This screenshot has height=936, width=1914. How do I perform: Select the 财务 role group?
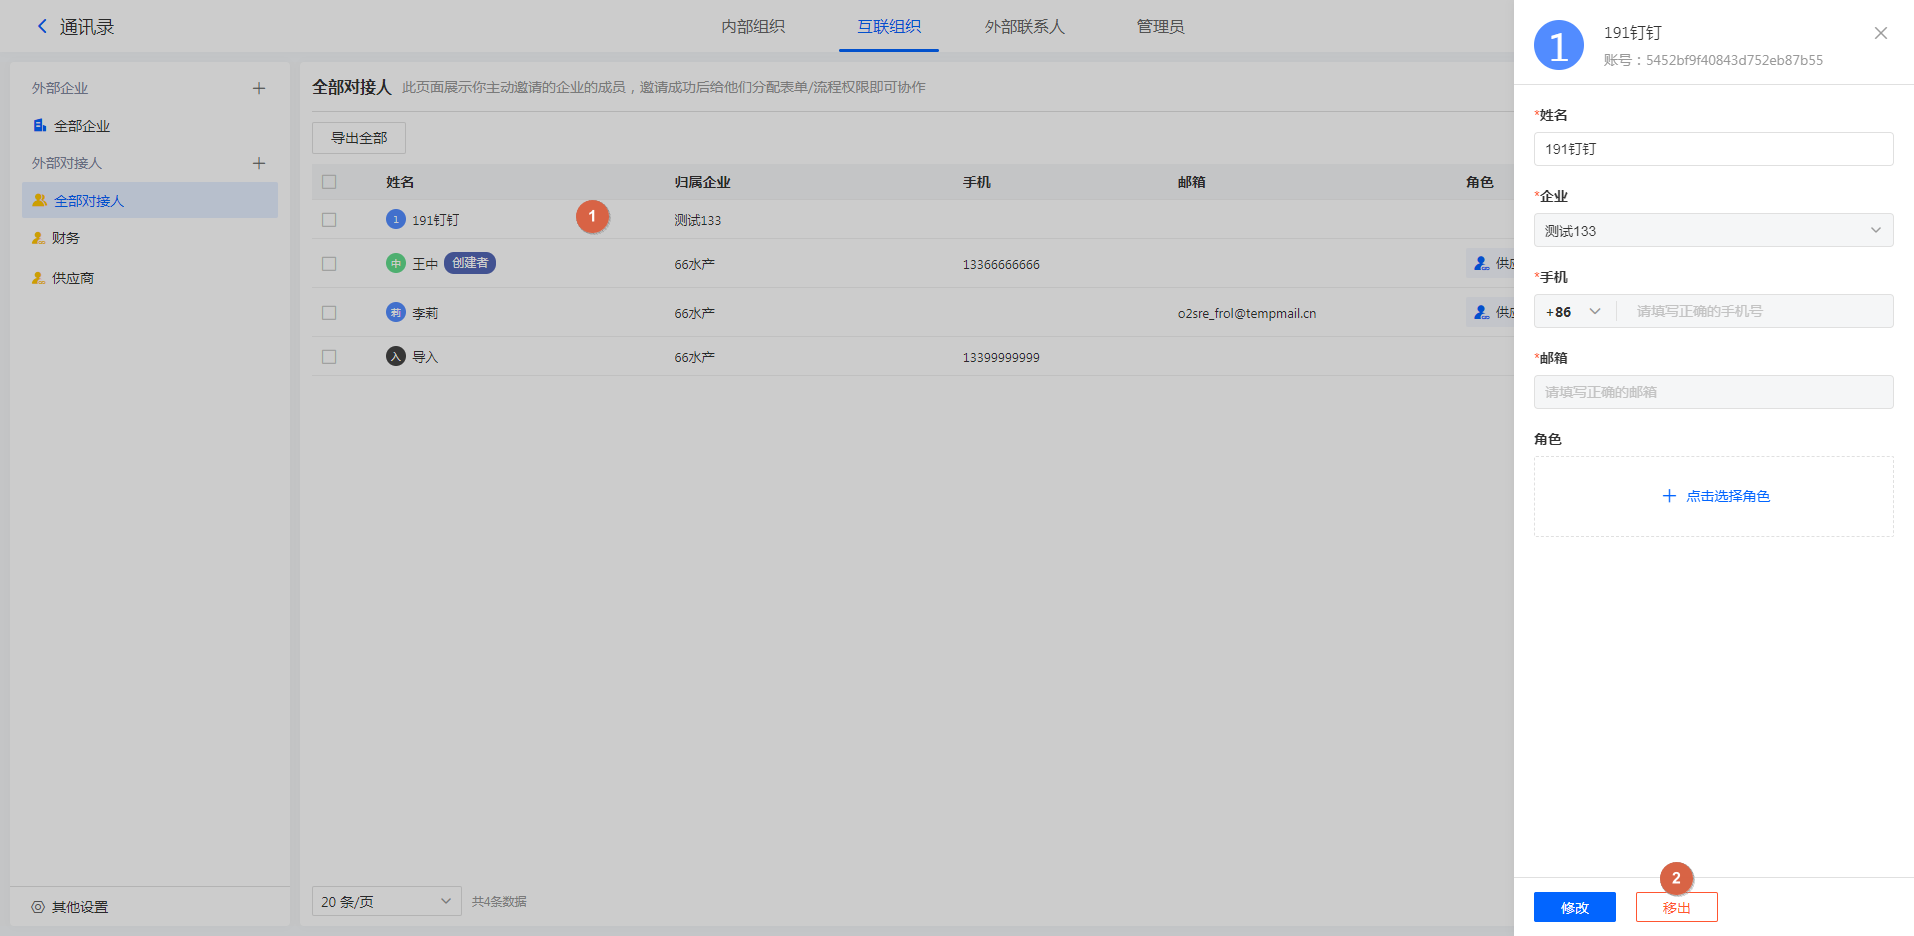coord(65,238)
